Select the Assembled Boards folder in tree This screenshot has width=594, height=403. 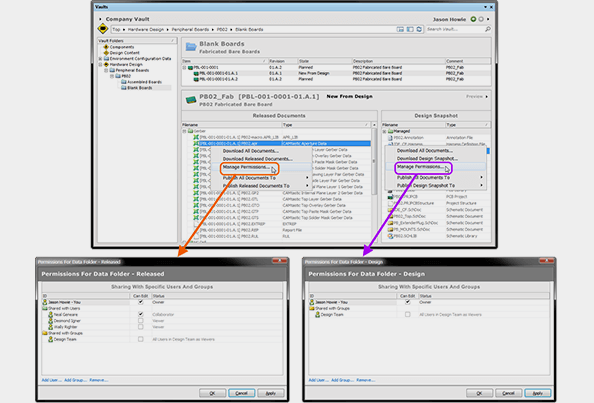pyautogui.click(x=144, y=82)
